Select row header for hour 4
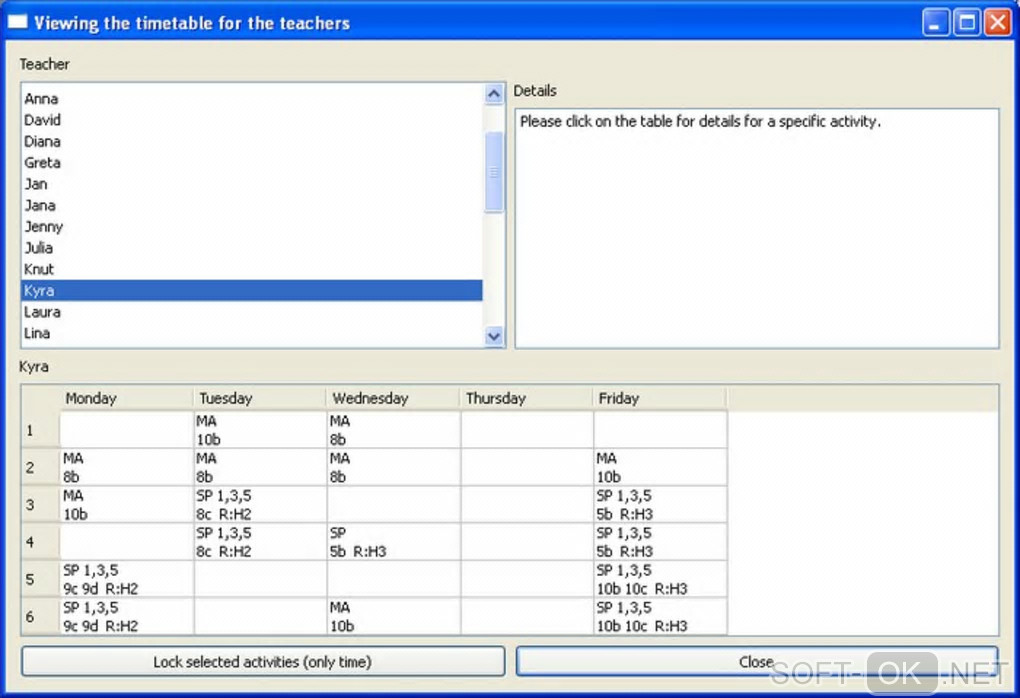Screen dimensions: 1020x698 pyautogui.click(x=40, y=542)
